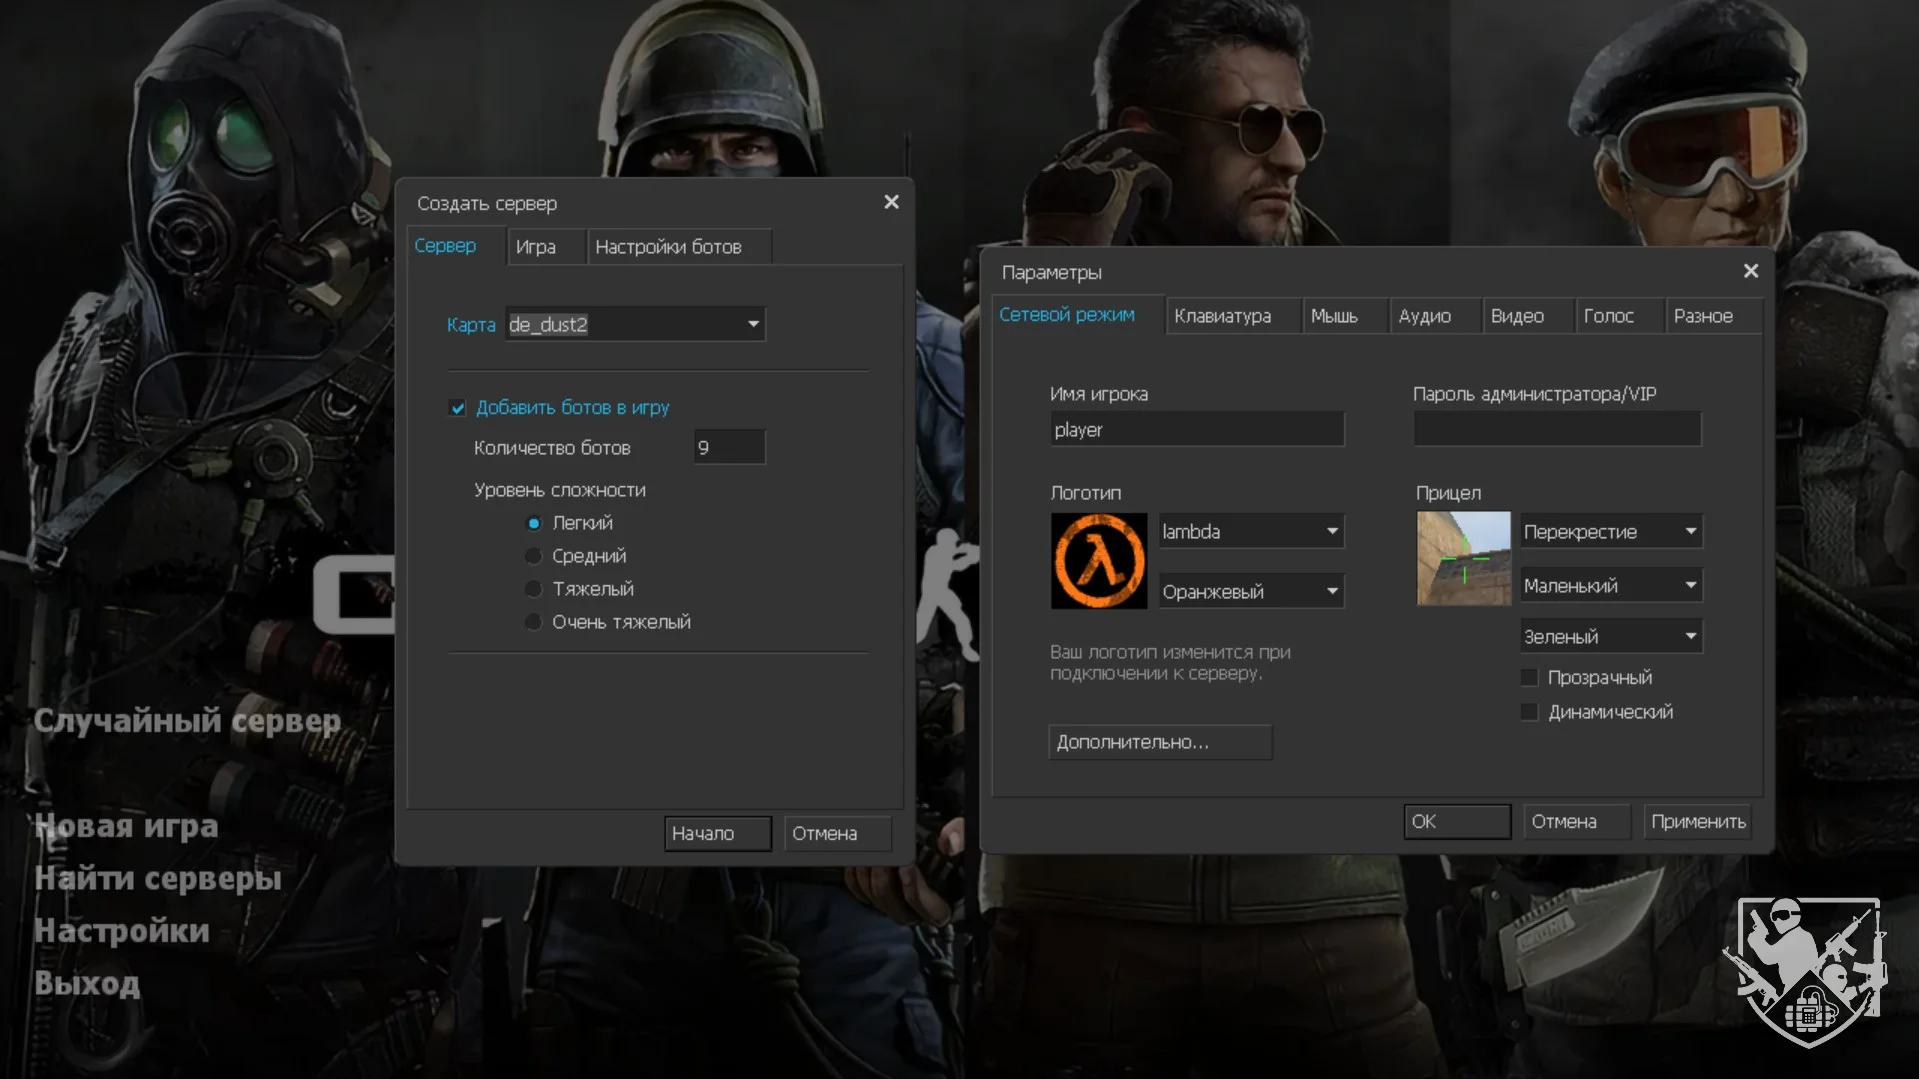Enable Динамический crosshair option

click(1529, 712)
